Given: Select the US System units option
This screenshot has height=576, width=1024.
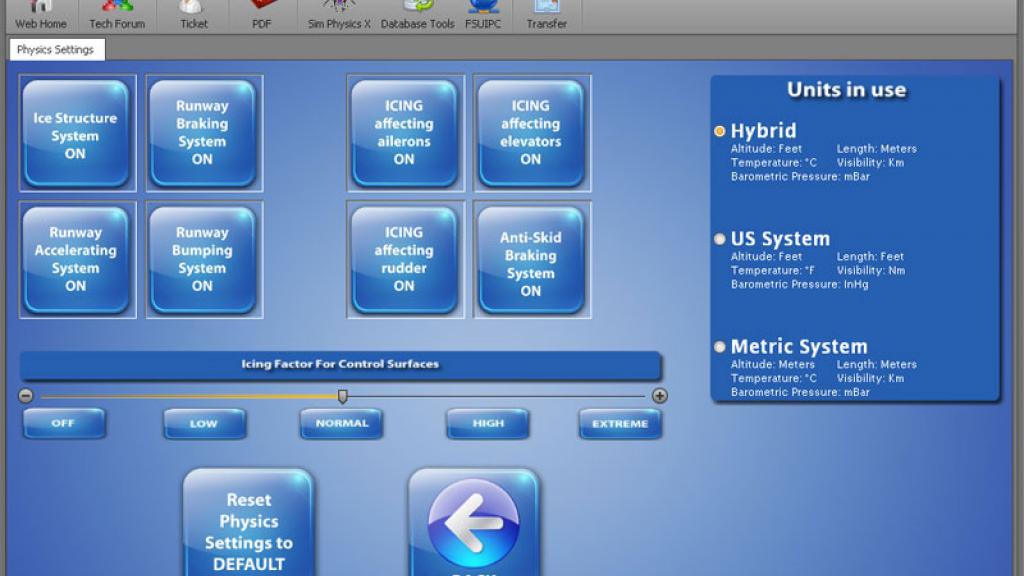Looking at the screenshot, I should [x=720, y=239].
